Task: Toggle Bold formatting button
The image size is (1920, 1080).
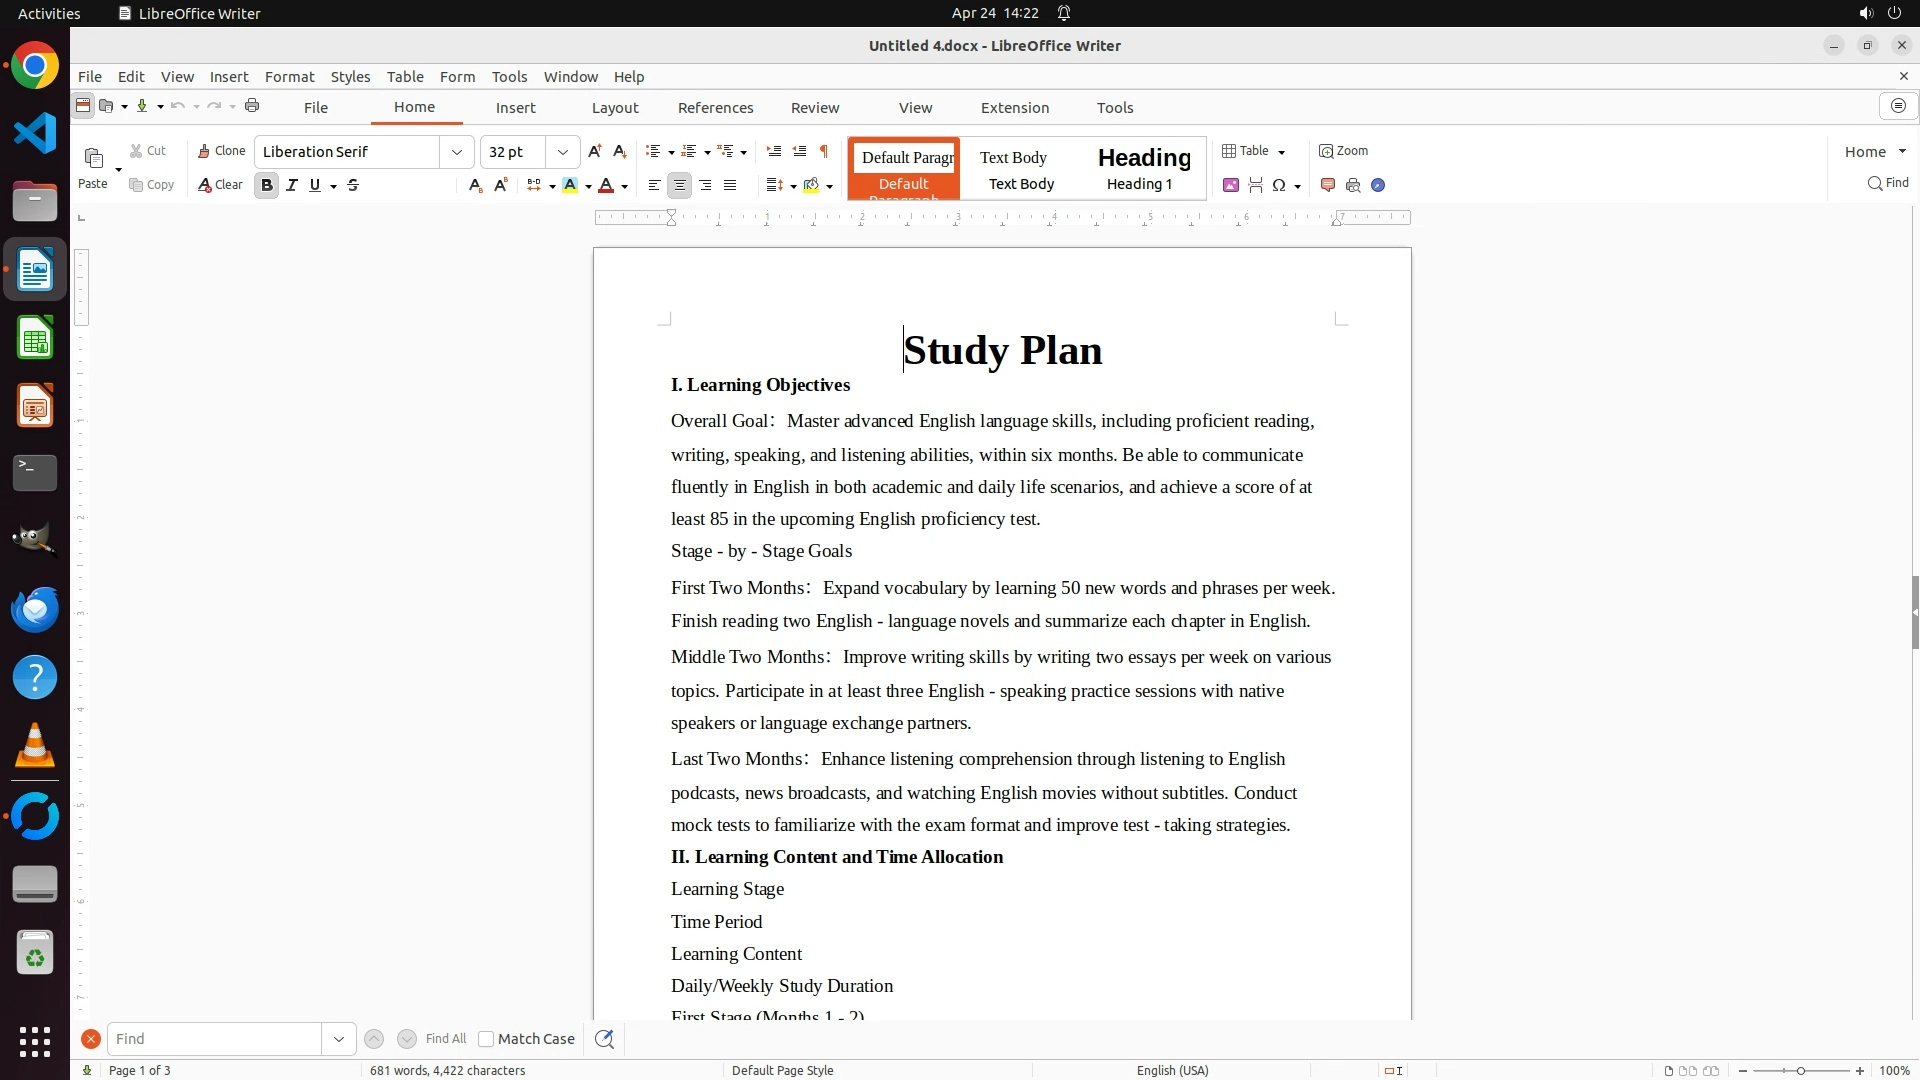Action: (266, 185)
